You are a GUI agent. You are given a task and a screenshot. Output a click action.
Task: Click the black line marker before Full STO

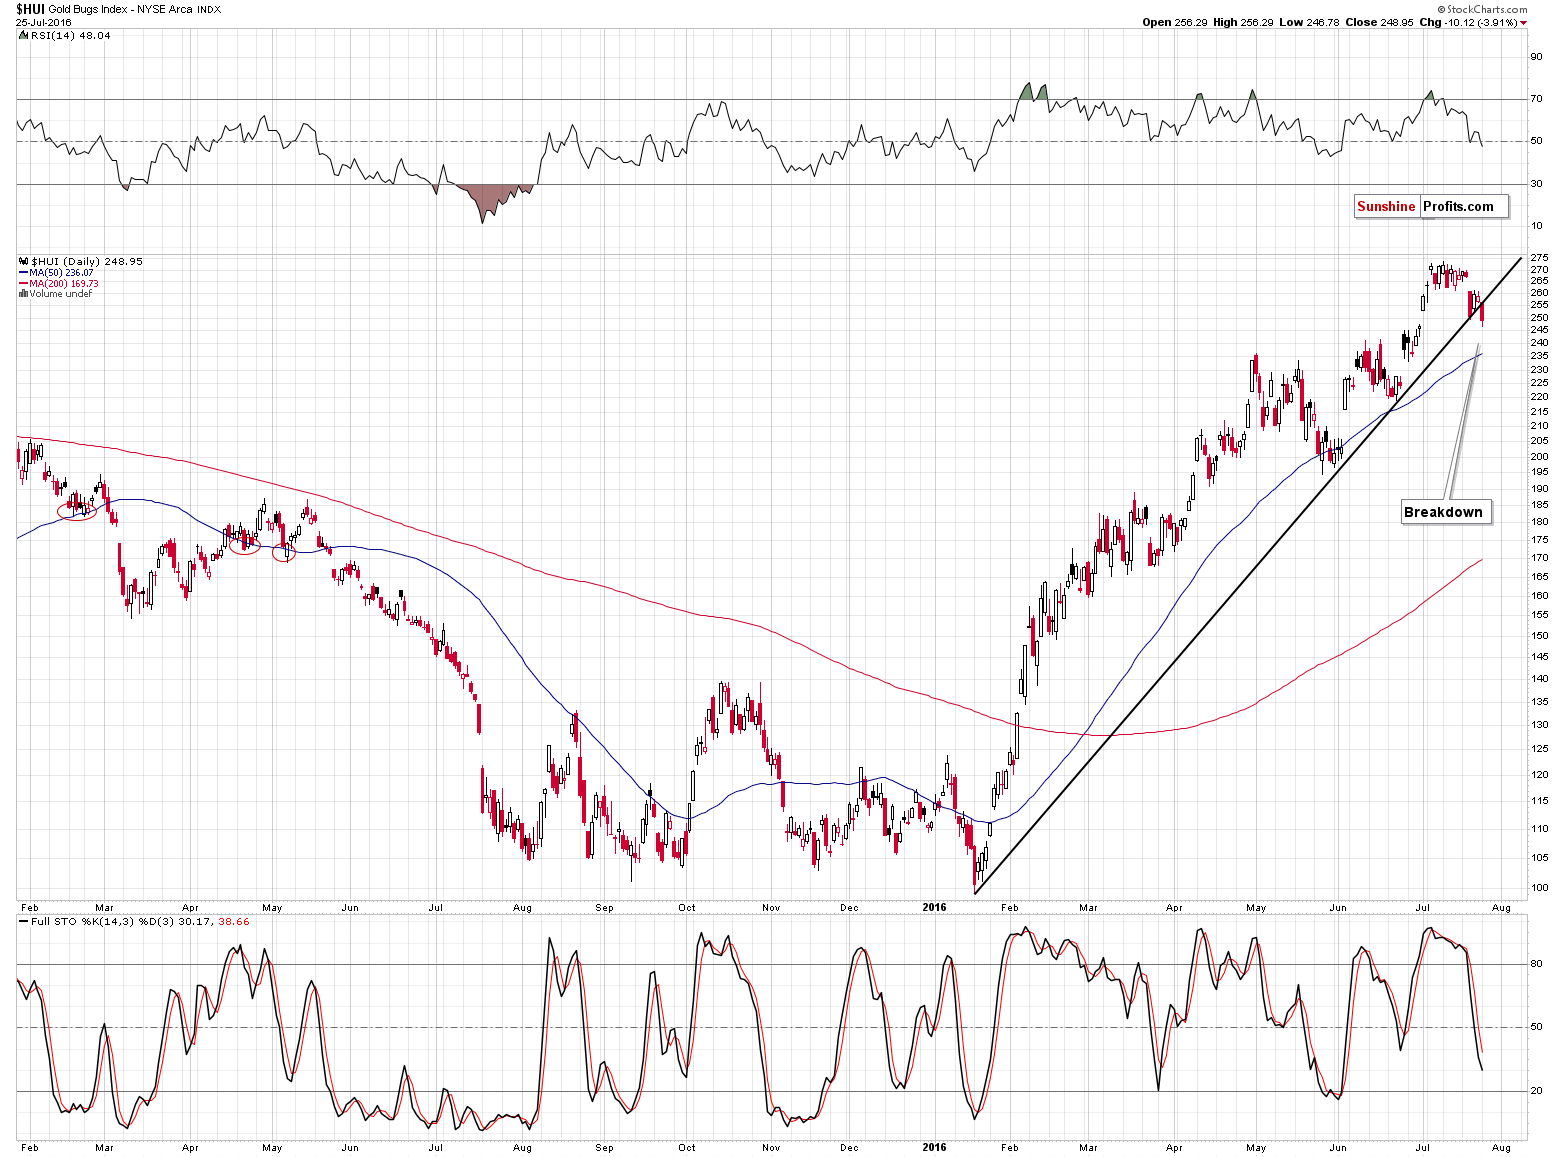click(x=24, y=922)
